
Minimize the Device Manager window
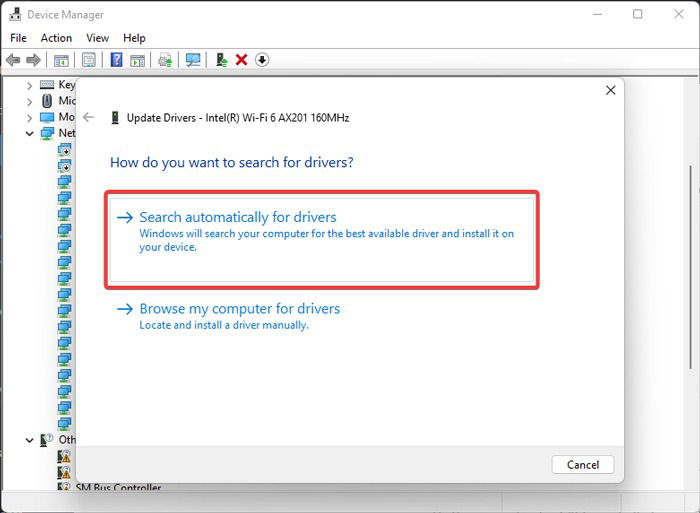tap(597, 14)
